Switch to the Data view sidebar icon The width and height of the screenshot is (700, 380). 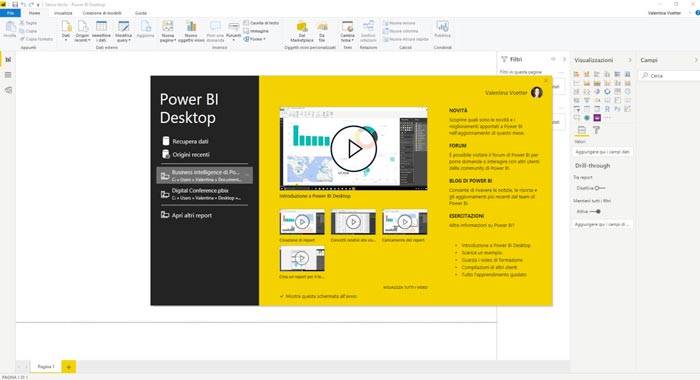(x=8, y=75)
